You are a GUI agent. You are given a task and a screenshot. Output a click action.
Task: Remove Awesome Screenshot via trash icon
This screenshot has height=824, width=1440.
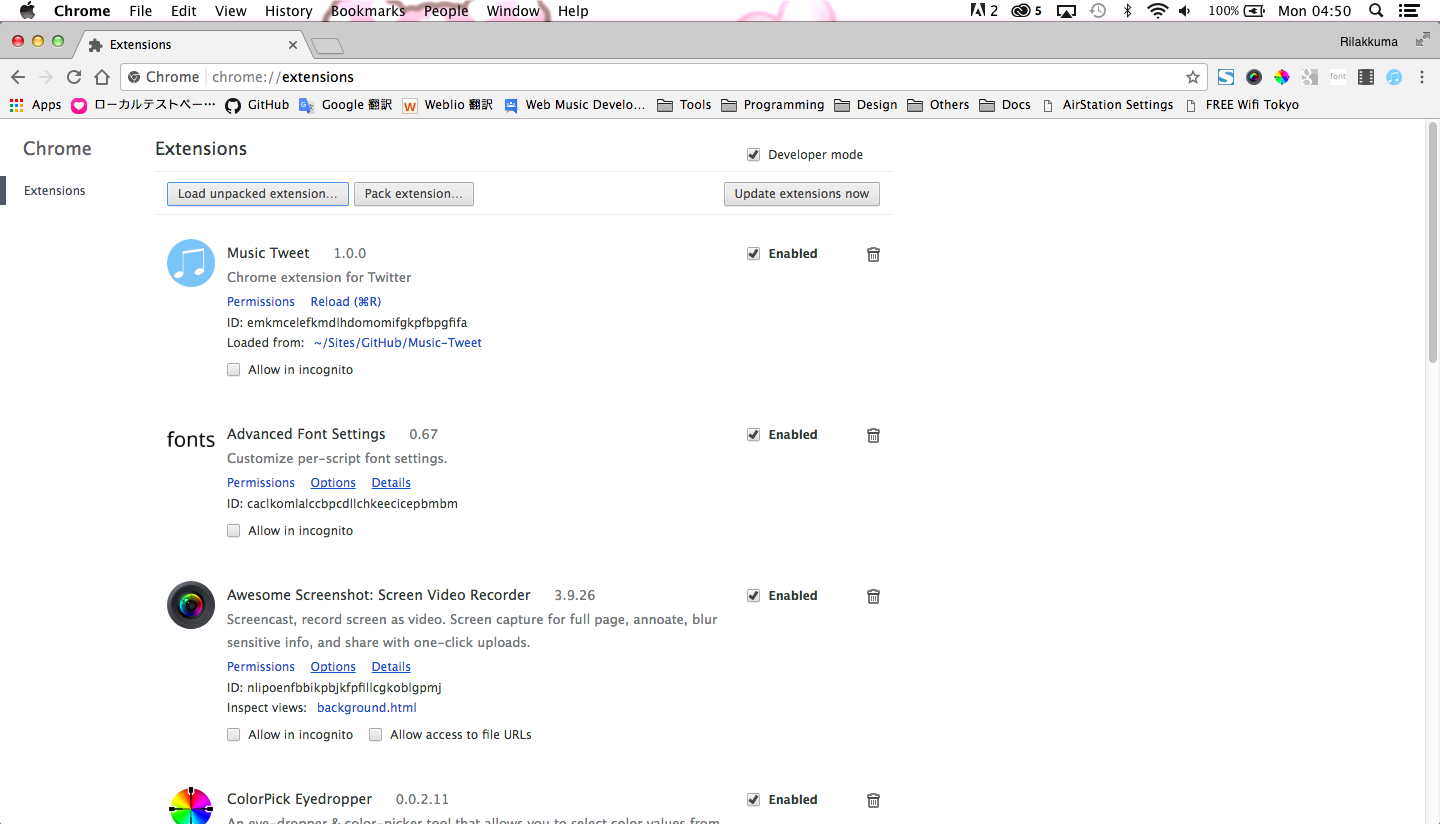(873, 596)
